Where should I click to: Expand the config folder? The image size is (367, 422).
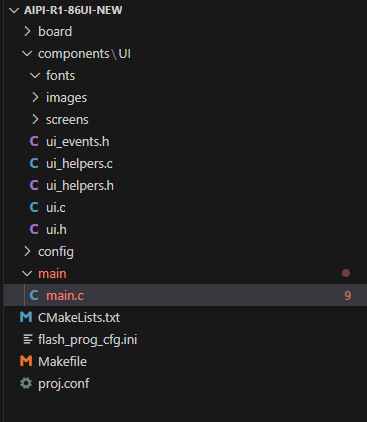pyautogui.click(x=27, y=251)
